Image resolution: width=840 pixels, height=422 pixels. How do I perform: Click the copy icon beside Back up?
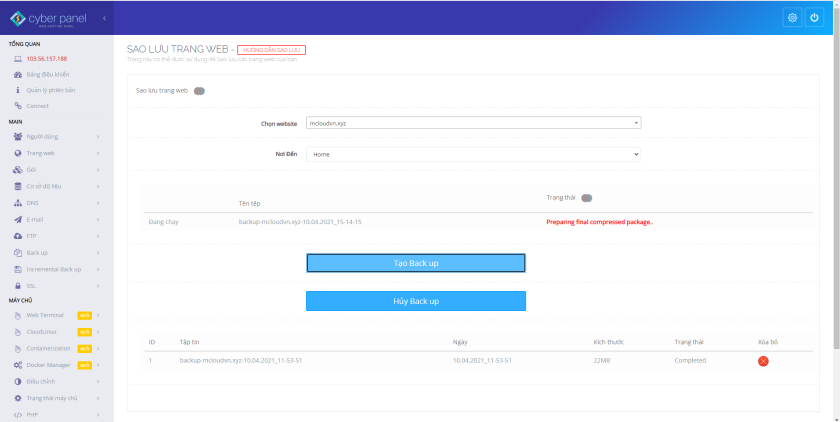coord(18,253)
